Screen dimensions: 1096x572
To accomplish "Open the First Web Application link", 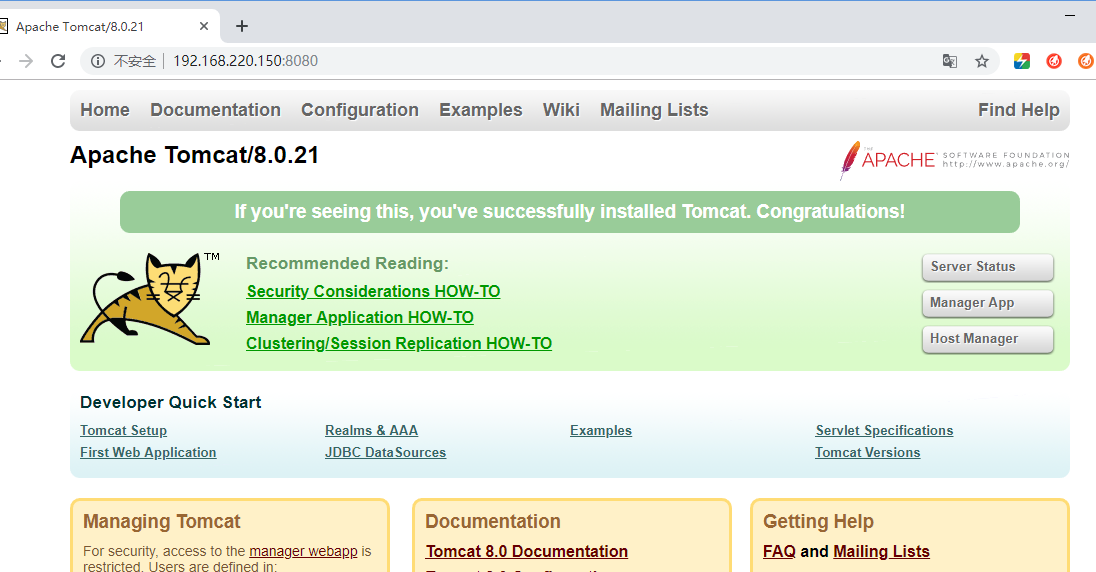I will tap(148, 452).
